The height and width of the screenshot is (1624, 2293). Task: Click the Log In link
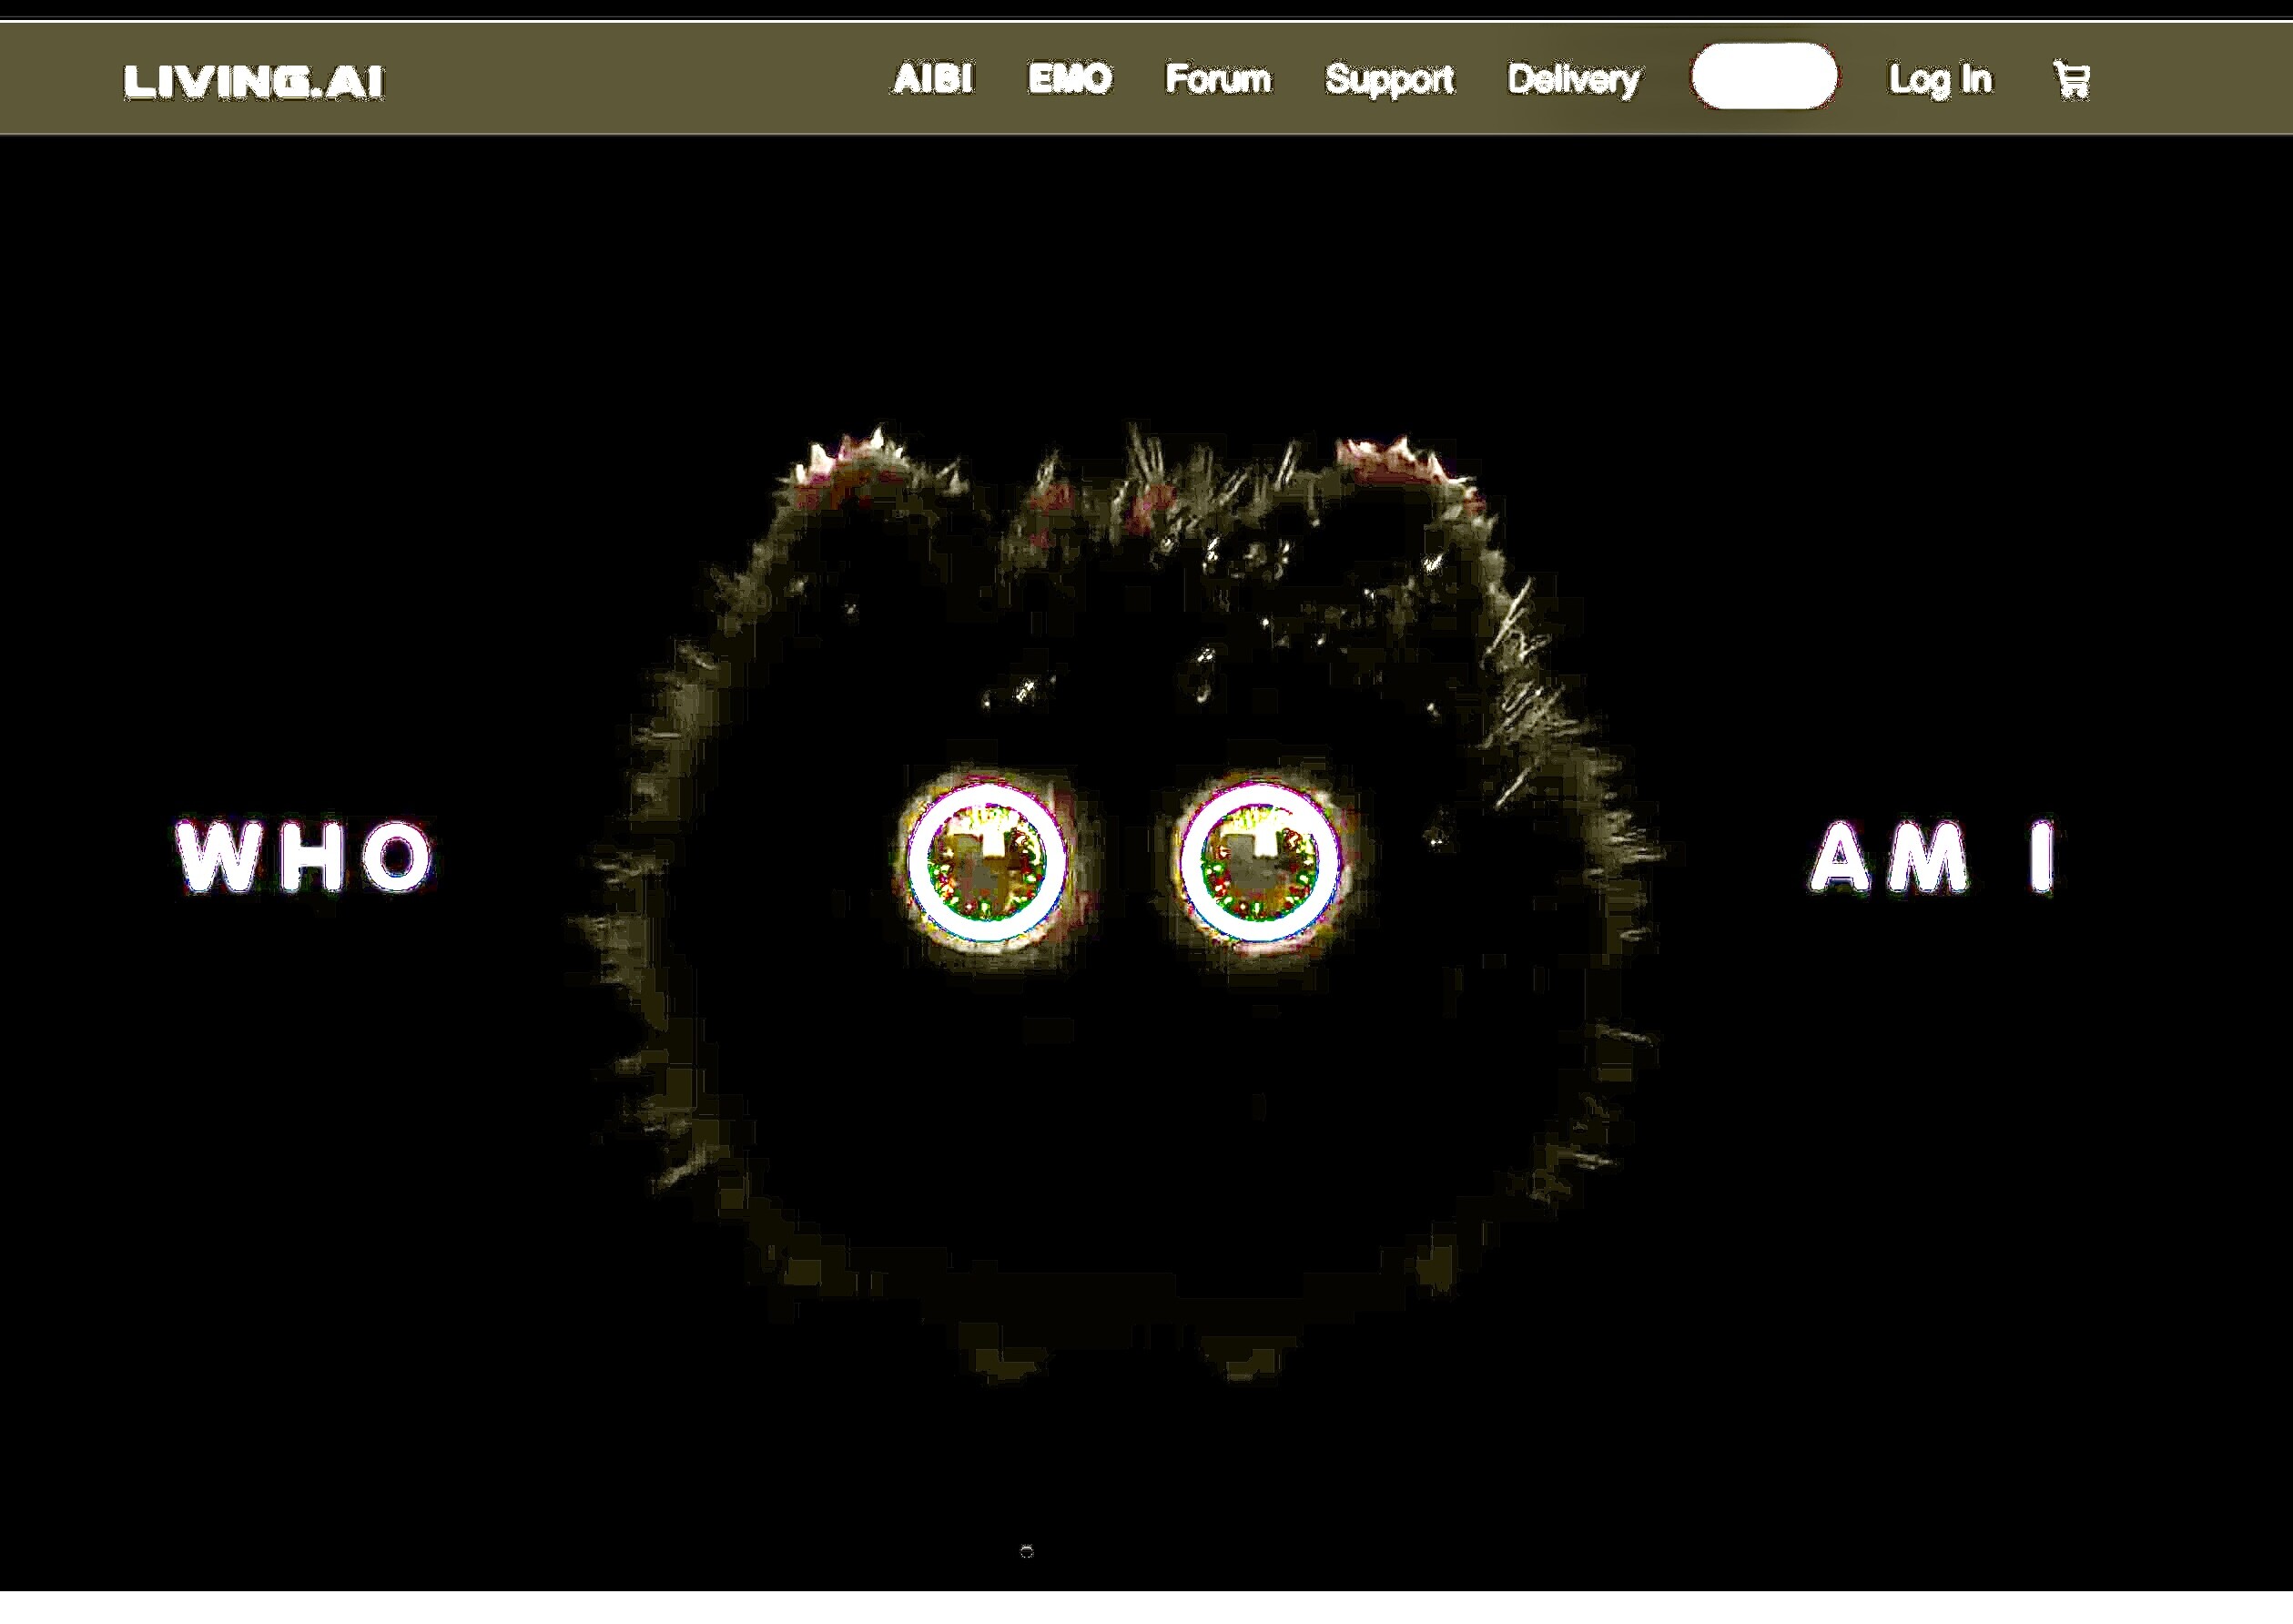tap(1939, 80)
